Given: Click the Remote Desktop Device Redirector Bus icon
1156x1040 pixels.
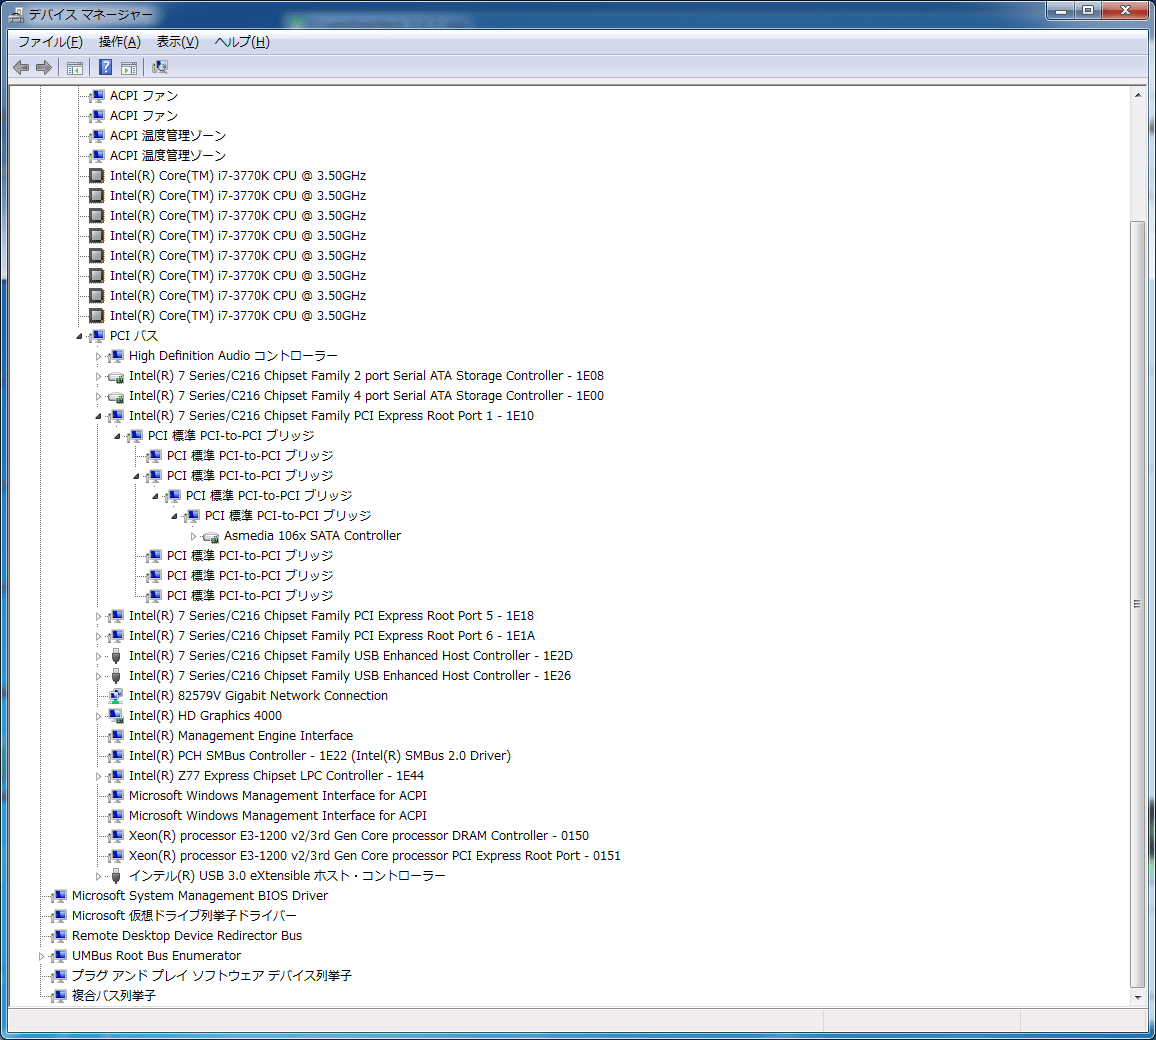Looking at the screenshot, I should 59,936.
